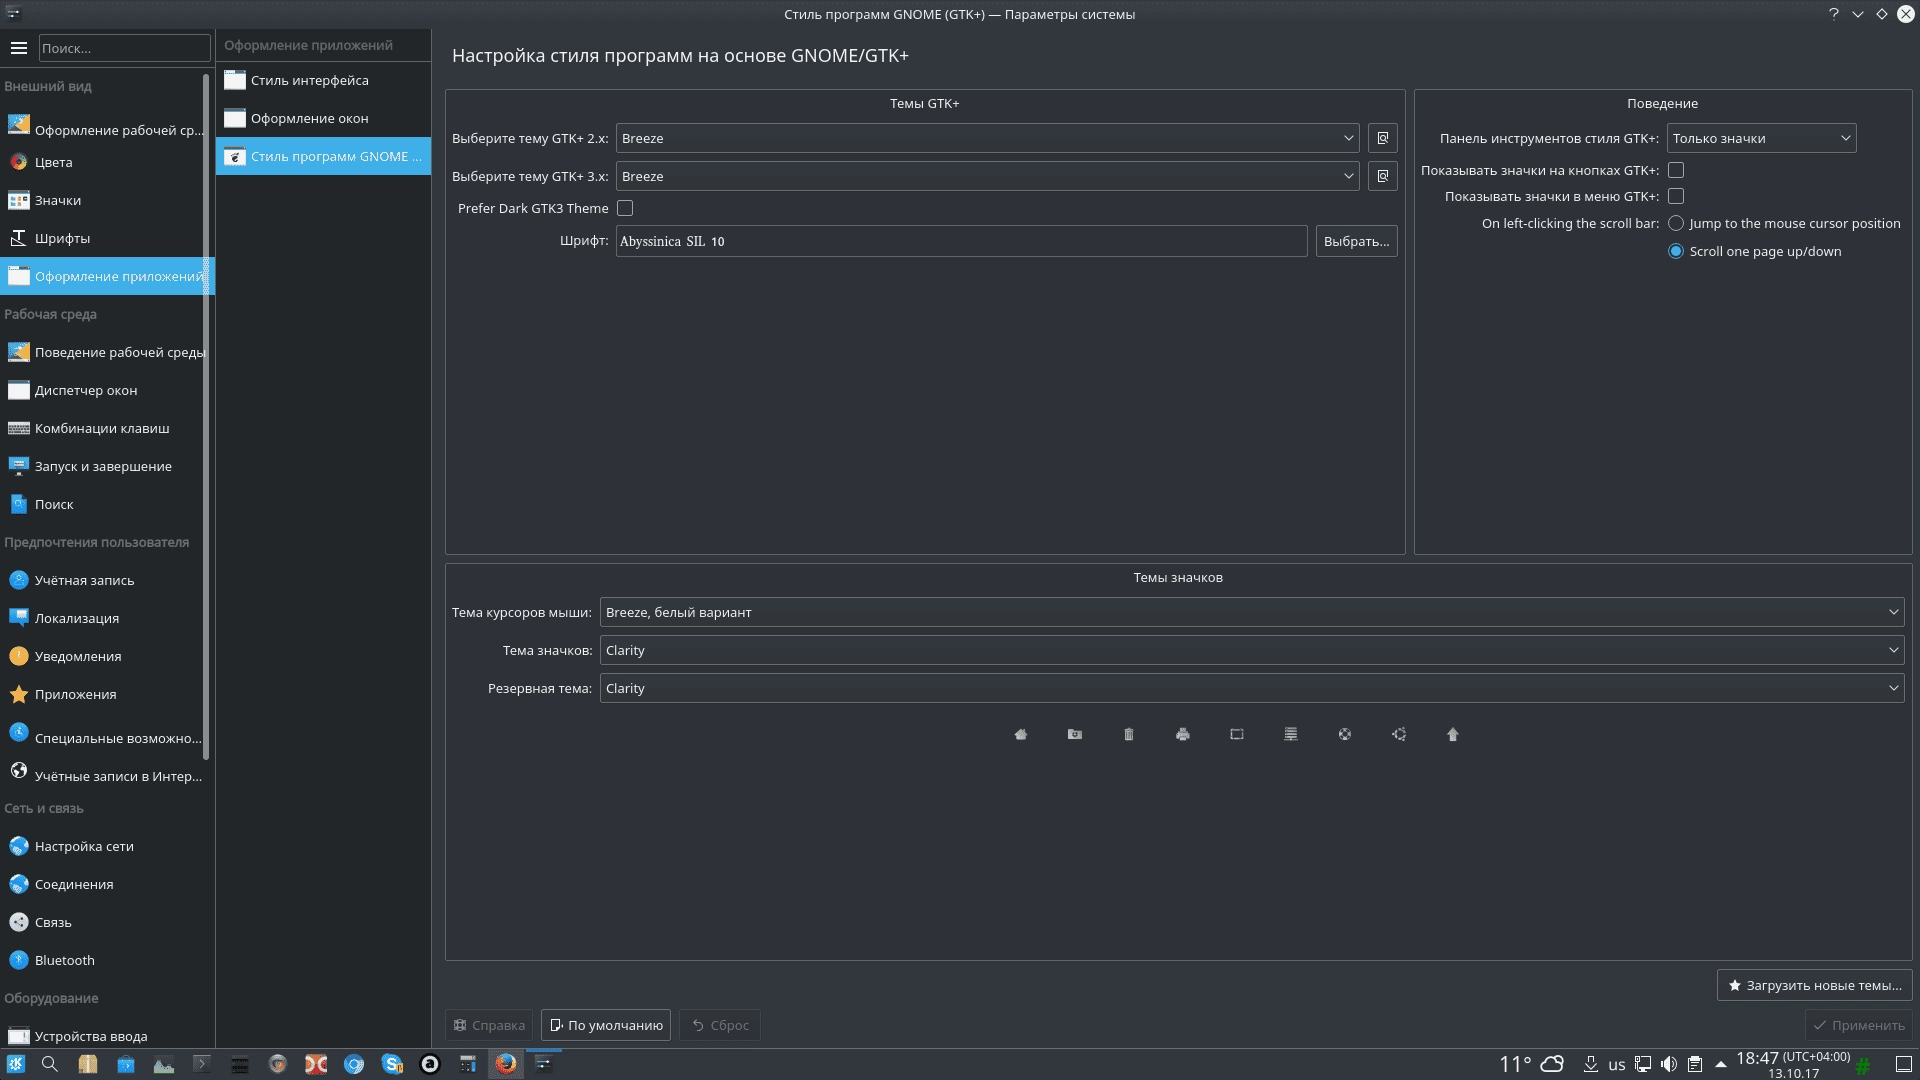
Task: Open Специальные возможности settings
Action: click(x=107, y=736)
